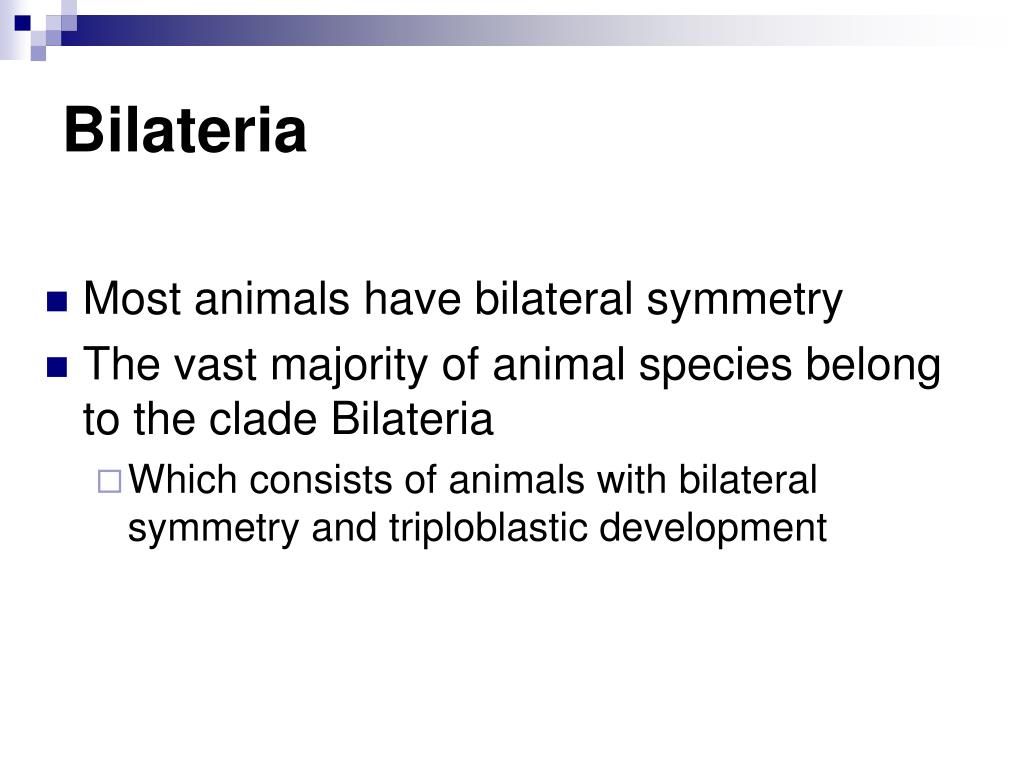Click the word 'triploblastic' in sub-bullet
Screen dimensions: 1024x768
488,527
